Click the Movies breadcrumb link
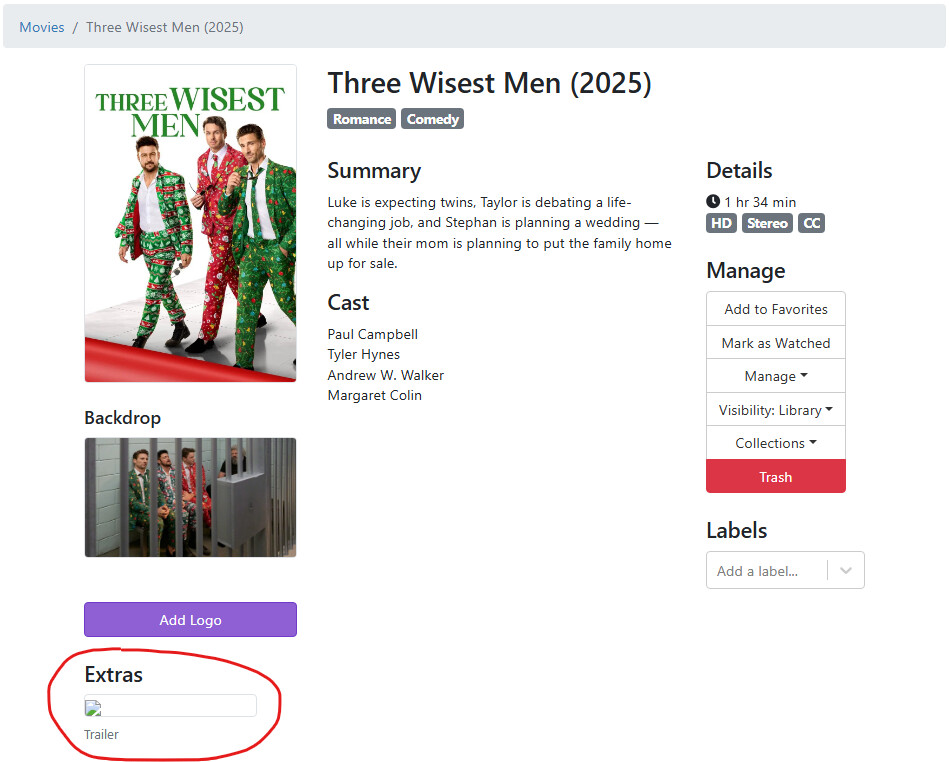The image size is (949, 762). point(42,27)
